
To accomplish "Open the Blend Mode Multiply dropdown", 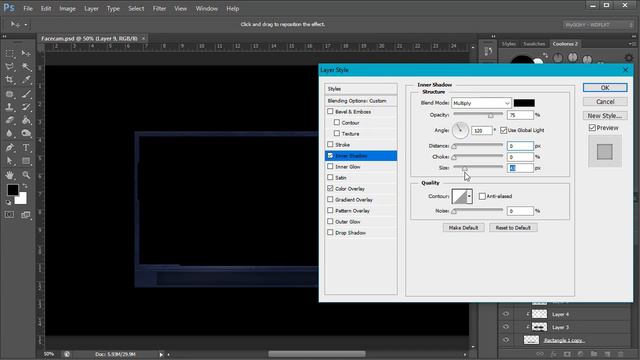I will pos(481,103).
